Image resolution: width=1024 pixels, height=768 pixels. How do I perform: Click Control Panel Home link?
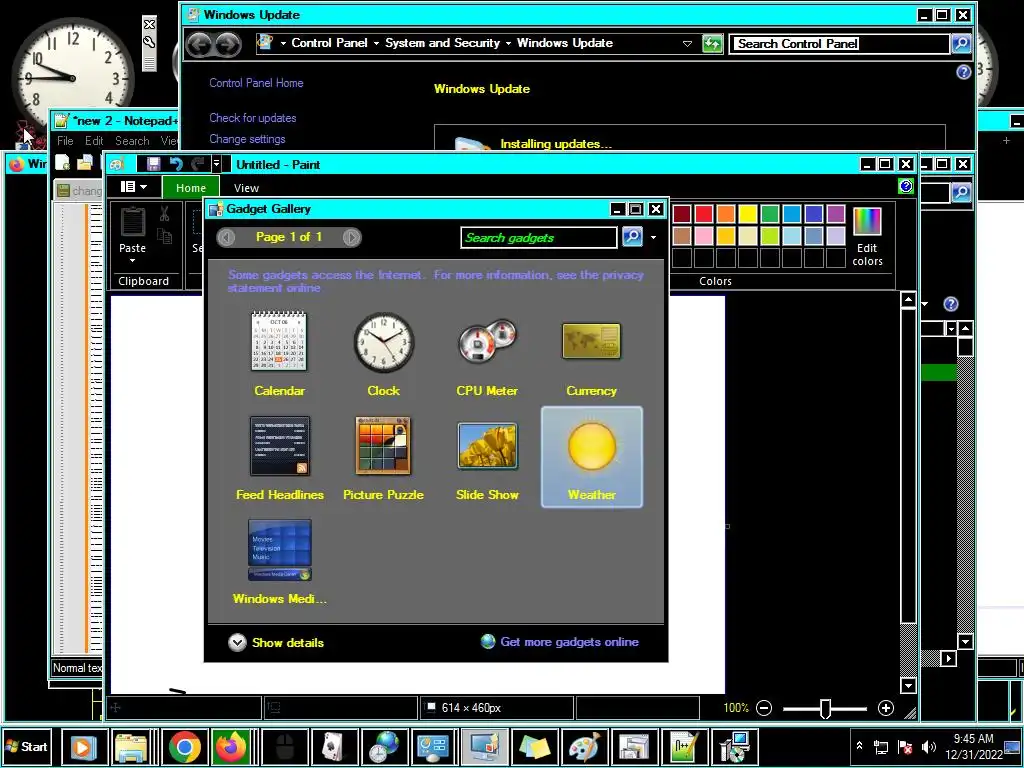256,83
